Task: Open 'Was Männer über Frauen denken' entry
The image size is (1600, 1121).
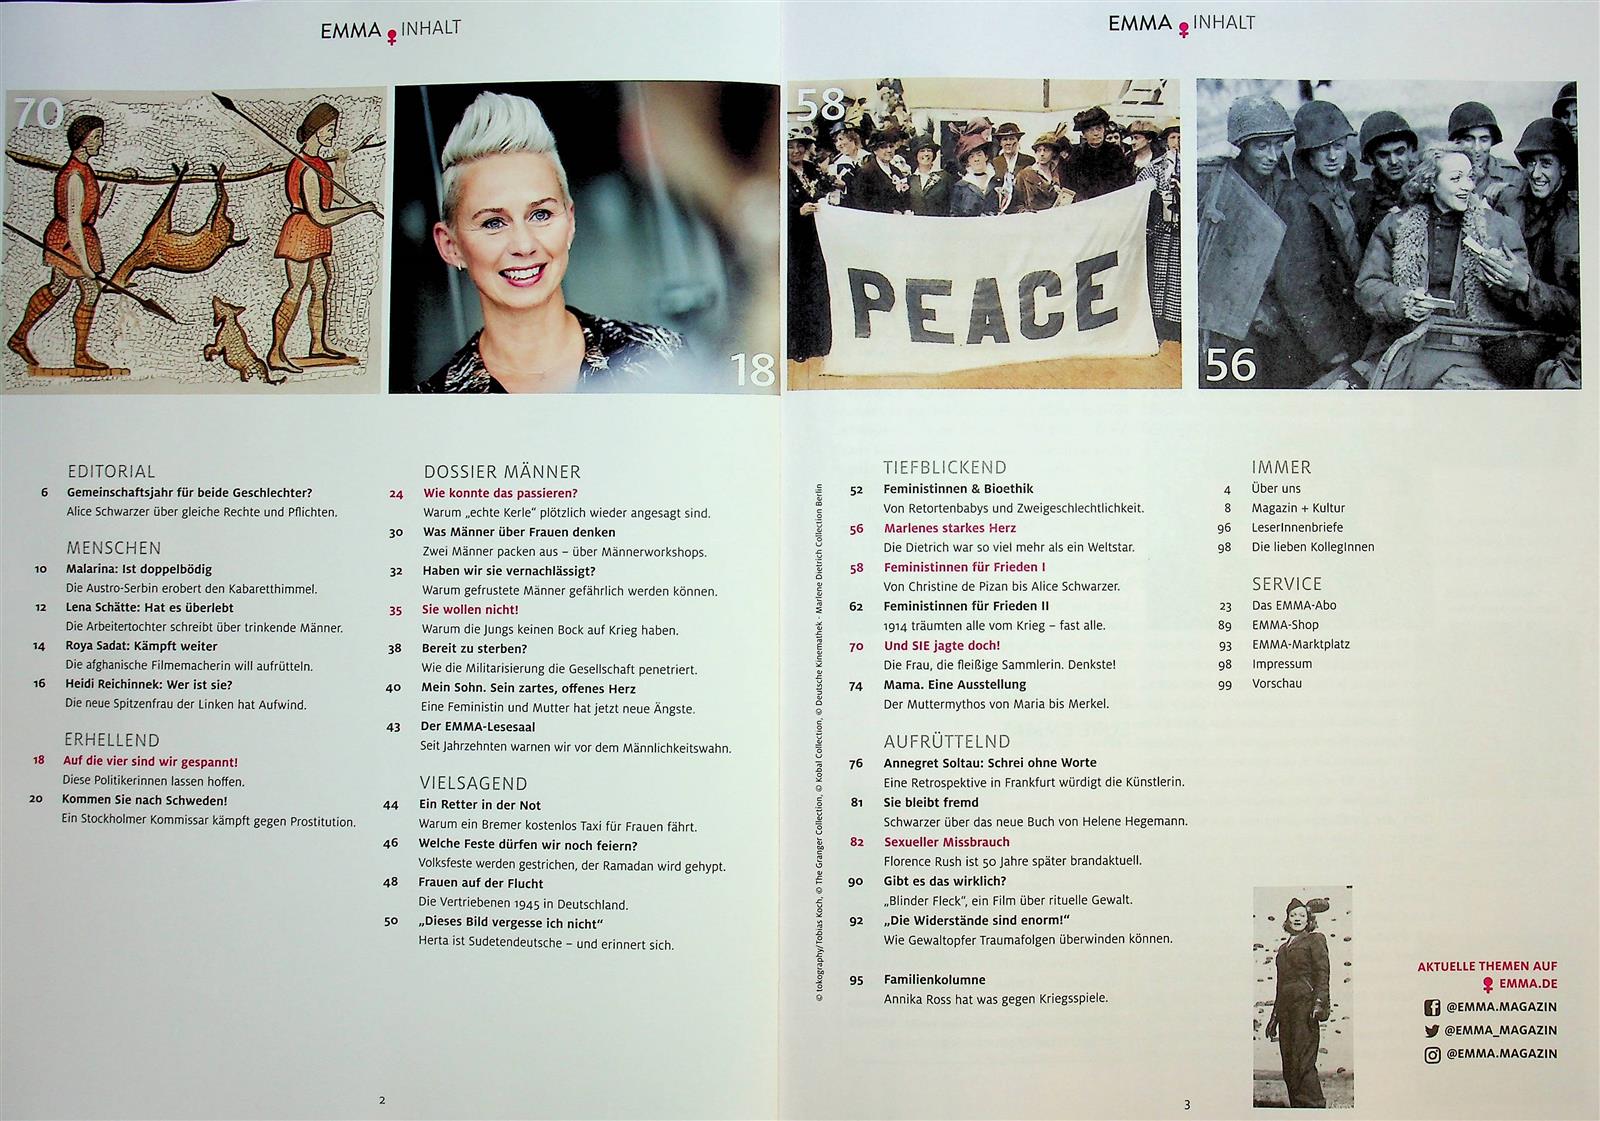Action: tap(519, 532)
